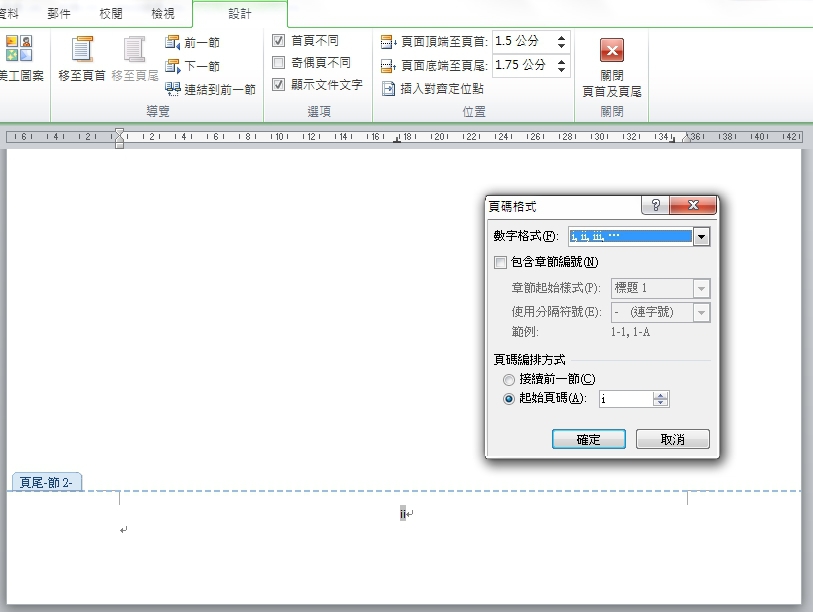Confirm with the 確定 button
This screenshot has width=813, height=612.
[x=588, y=439]
